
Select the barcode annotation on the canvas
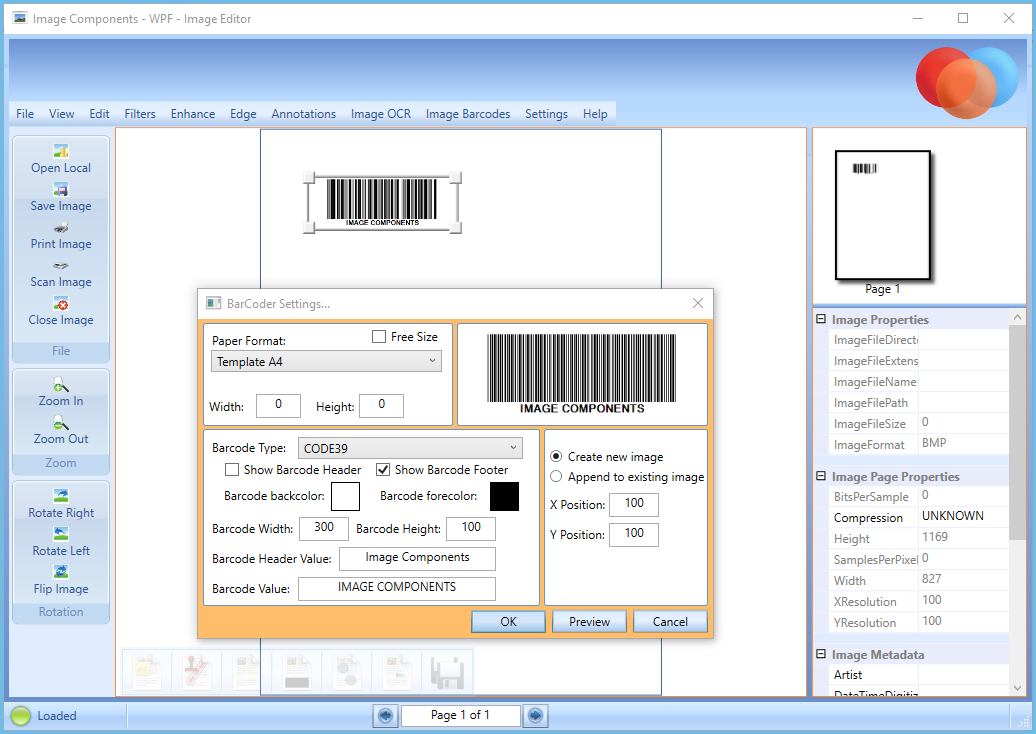pyautogui.click(x=382, y=203)
